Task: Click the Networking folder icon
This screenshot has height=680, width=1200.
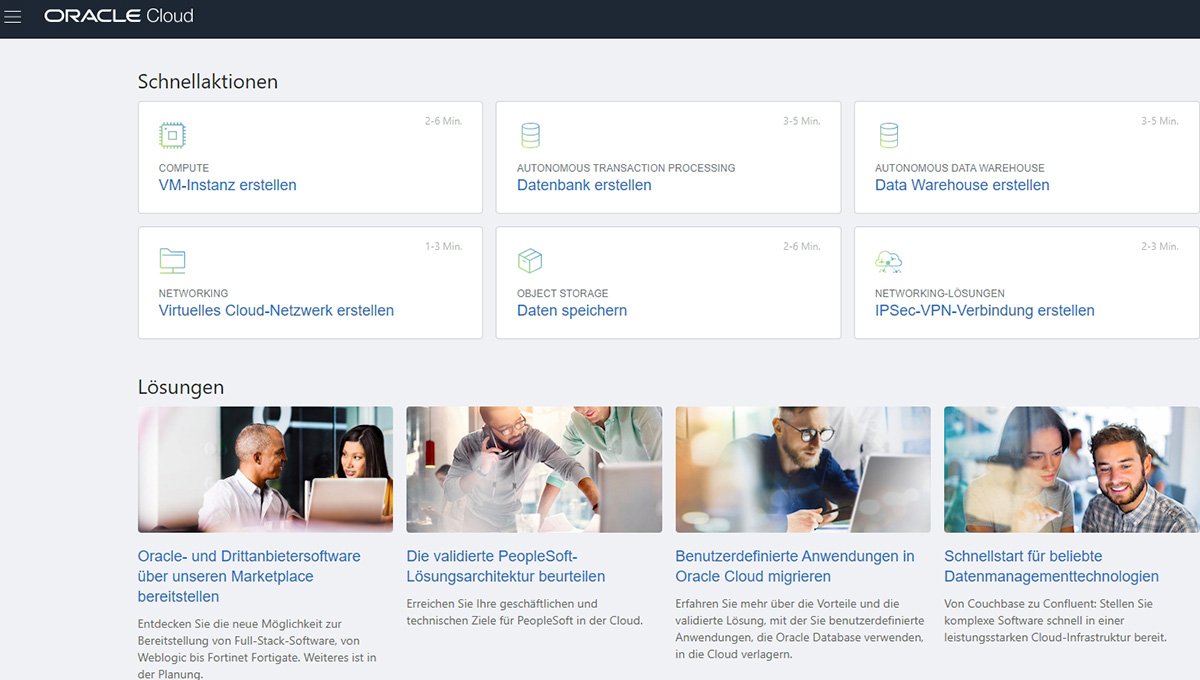Action: pyautogui.click(x=172, y=261)
